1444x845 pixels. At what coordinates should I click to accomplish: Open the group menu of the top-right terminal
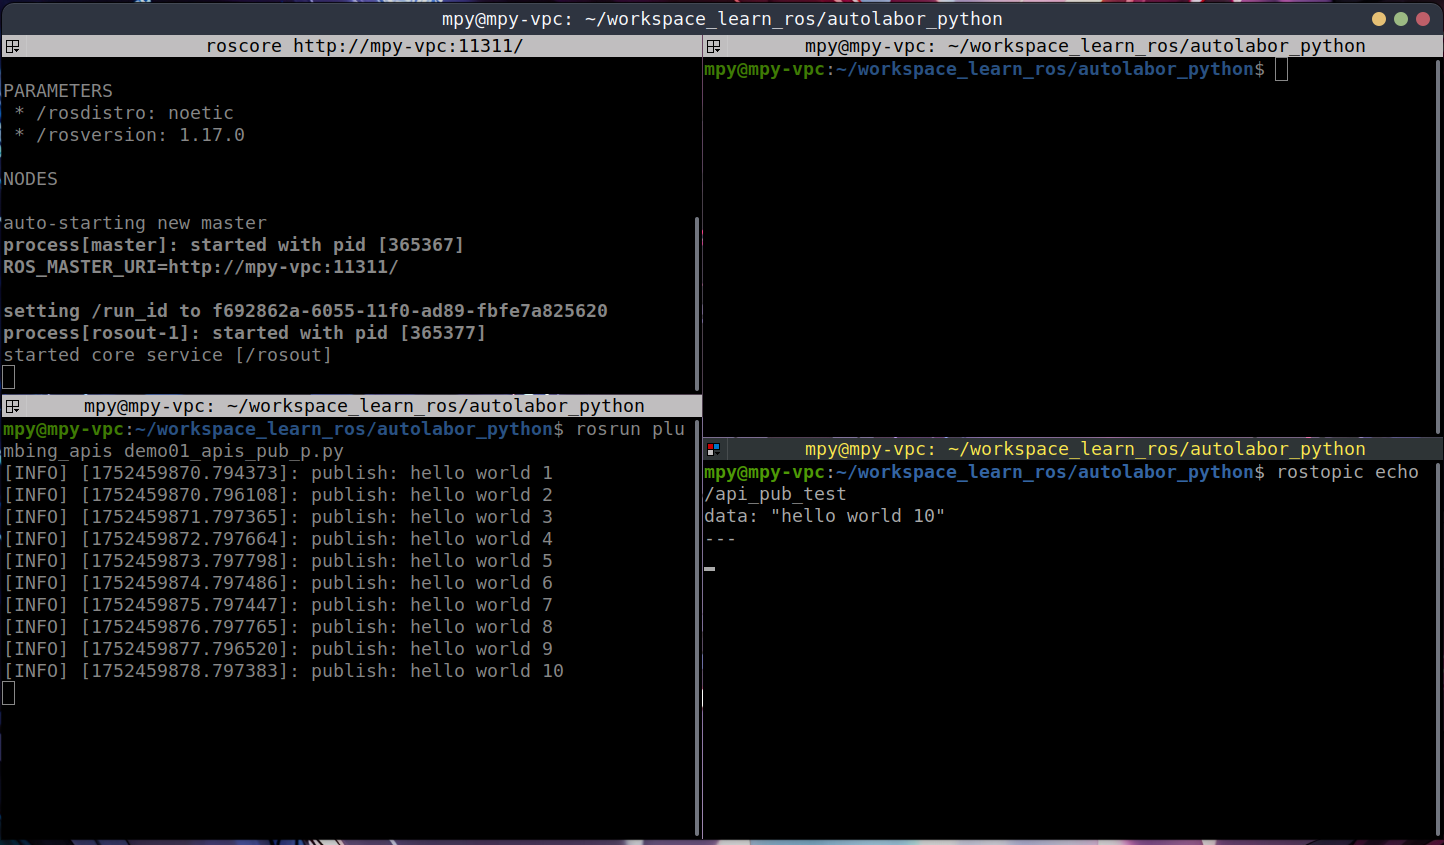click(713, 46)
